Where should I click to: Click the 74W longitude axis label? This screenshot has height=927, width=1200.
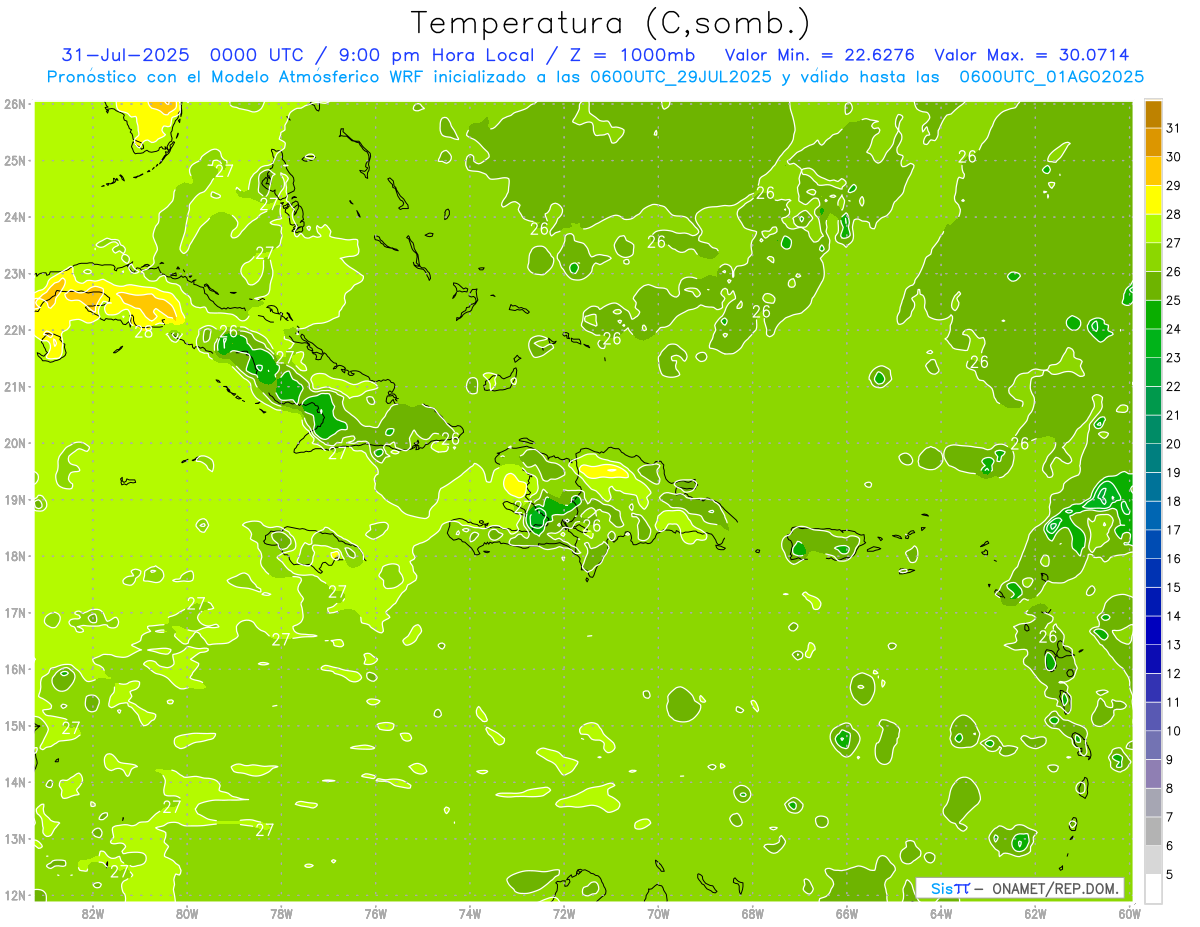(x=470, y=913)
